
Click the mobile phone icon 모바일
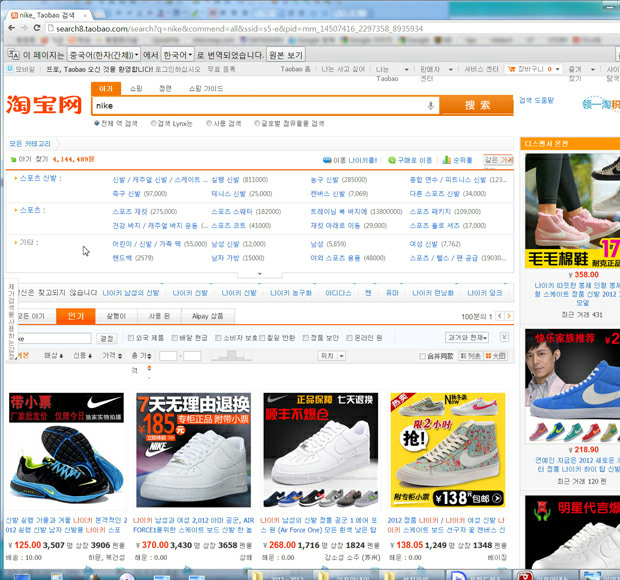(10, 69)
